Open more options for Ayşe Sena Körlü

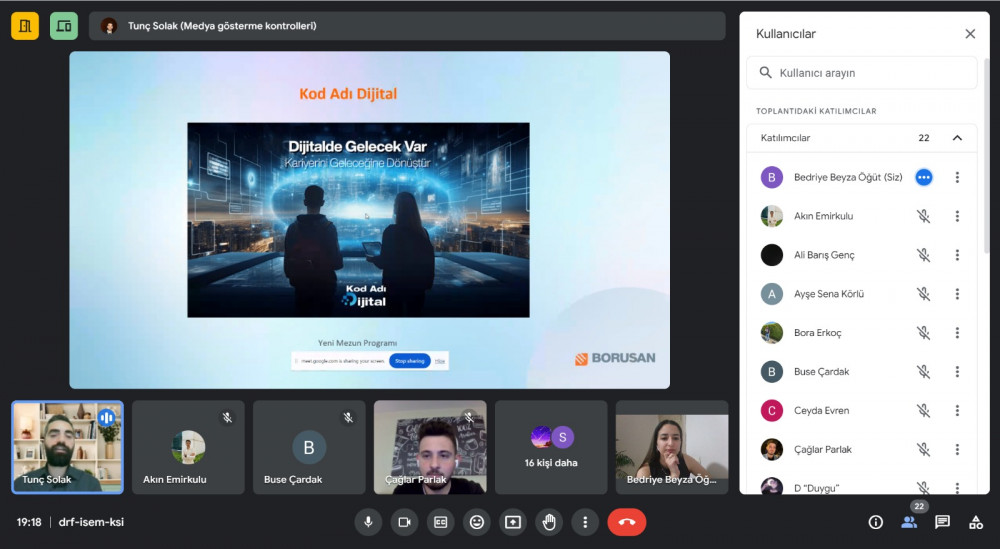(957, 294)
